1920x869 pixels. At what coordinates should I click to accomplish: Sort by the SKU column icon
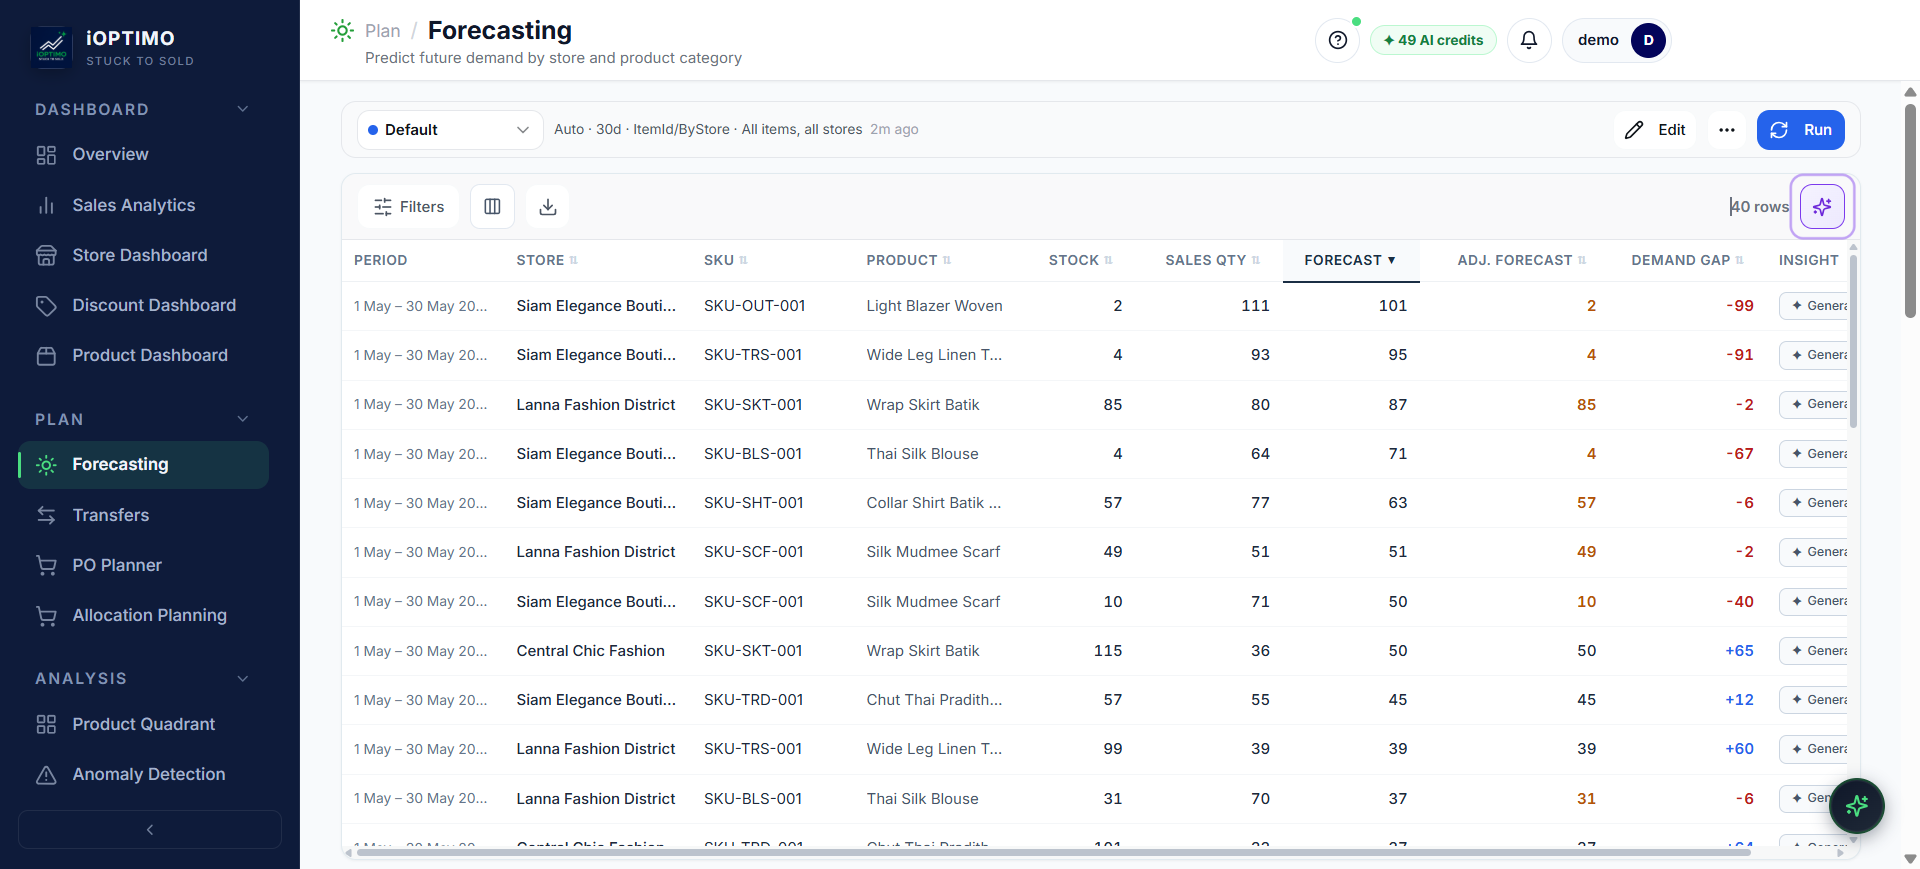(x=743, y=261)
